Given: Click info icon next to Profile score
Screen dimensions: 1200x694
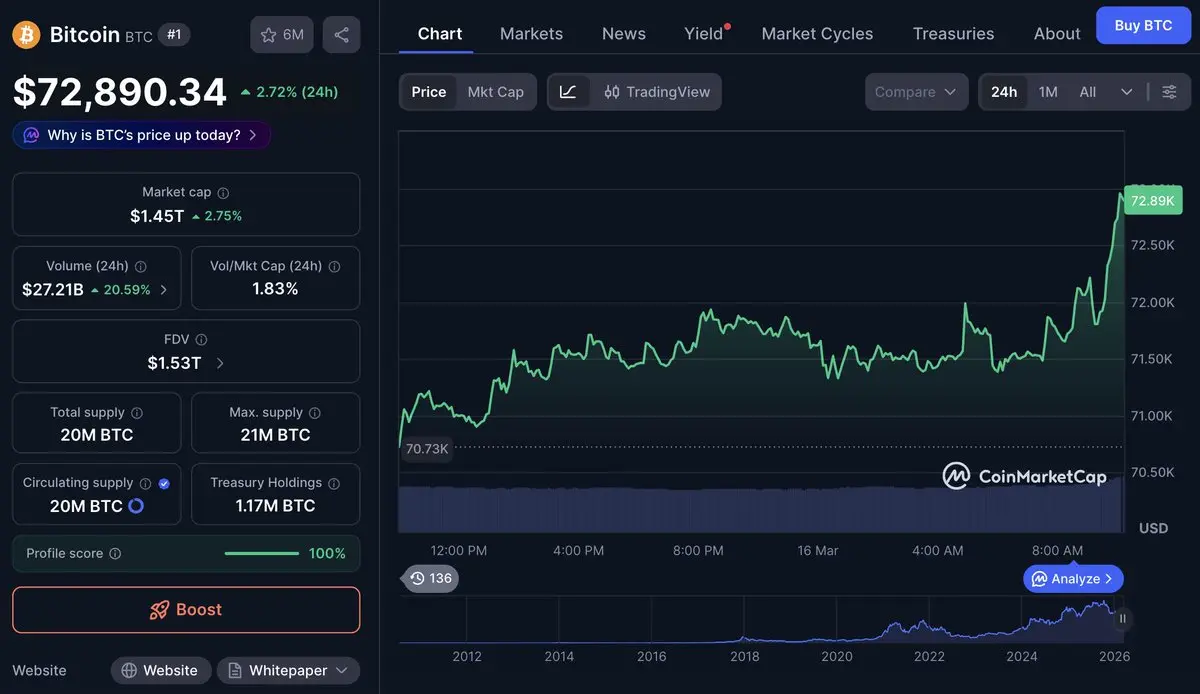Looking at the screenshot, I should [115, 553].
